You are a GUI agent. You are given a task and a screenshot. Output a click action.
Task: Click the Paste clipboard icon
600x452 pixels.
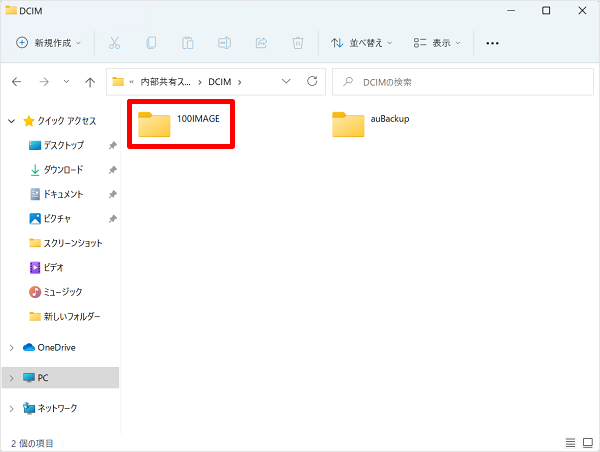188,43
